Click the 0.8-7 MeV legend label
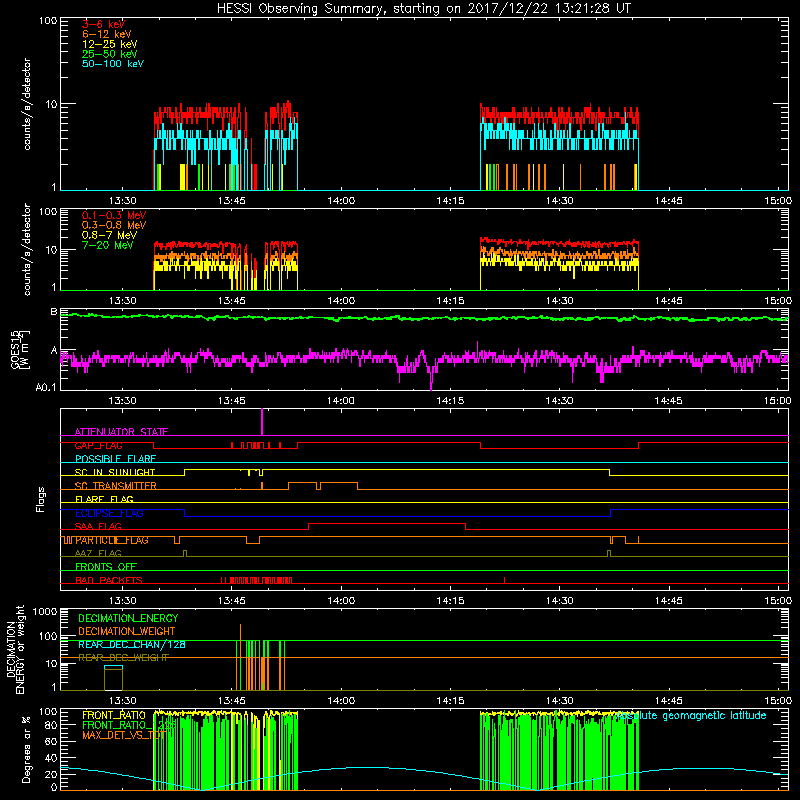The image size is (800, 800). pyautogui.click(x=109, y=235)
